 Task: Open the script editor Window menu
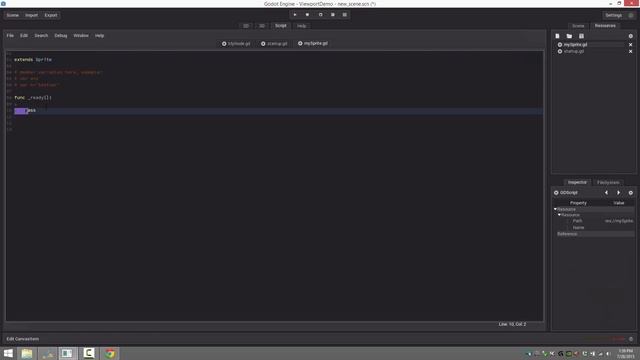(81, 36)
